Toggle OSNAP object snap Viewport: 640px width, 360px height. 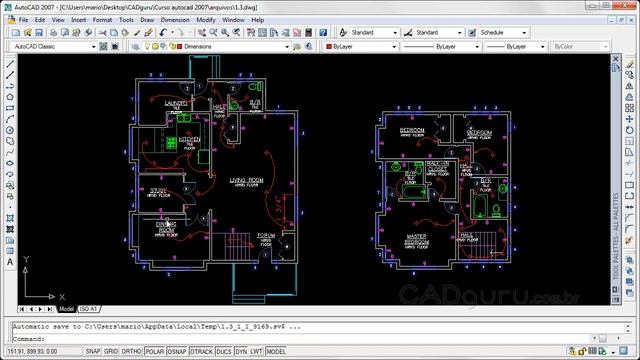177,351
